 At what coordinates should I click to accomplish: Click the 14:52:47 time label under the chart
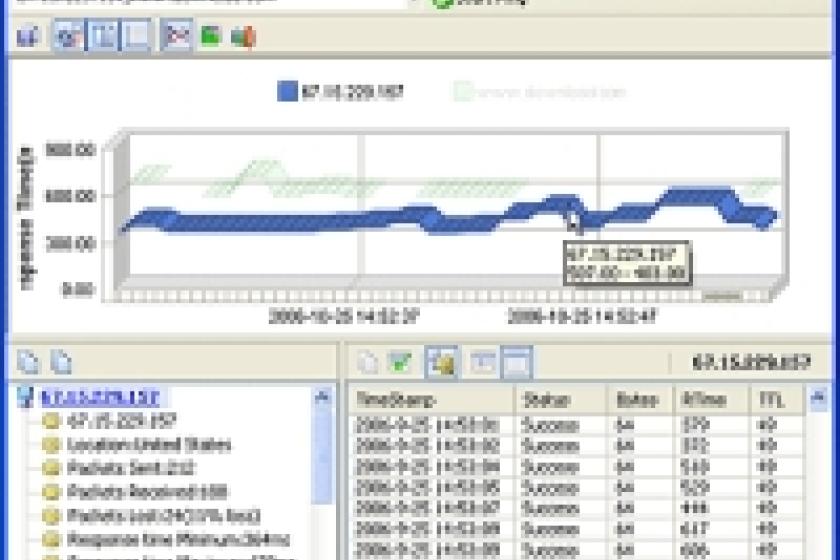click(582, 316)
